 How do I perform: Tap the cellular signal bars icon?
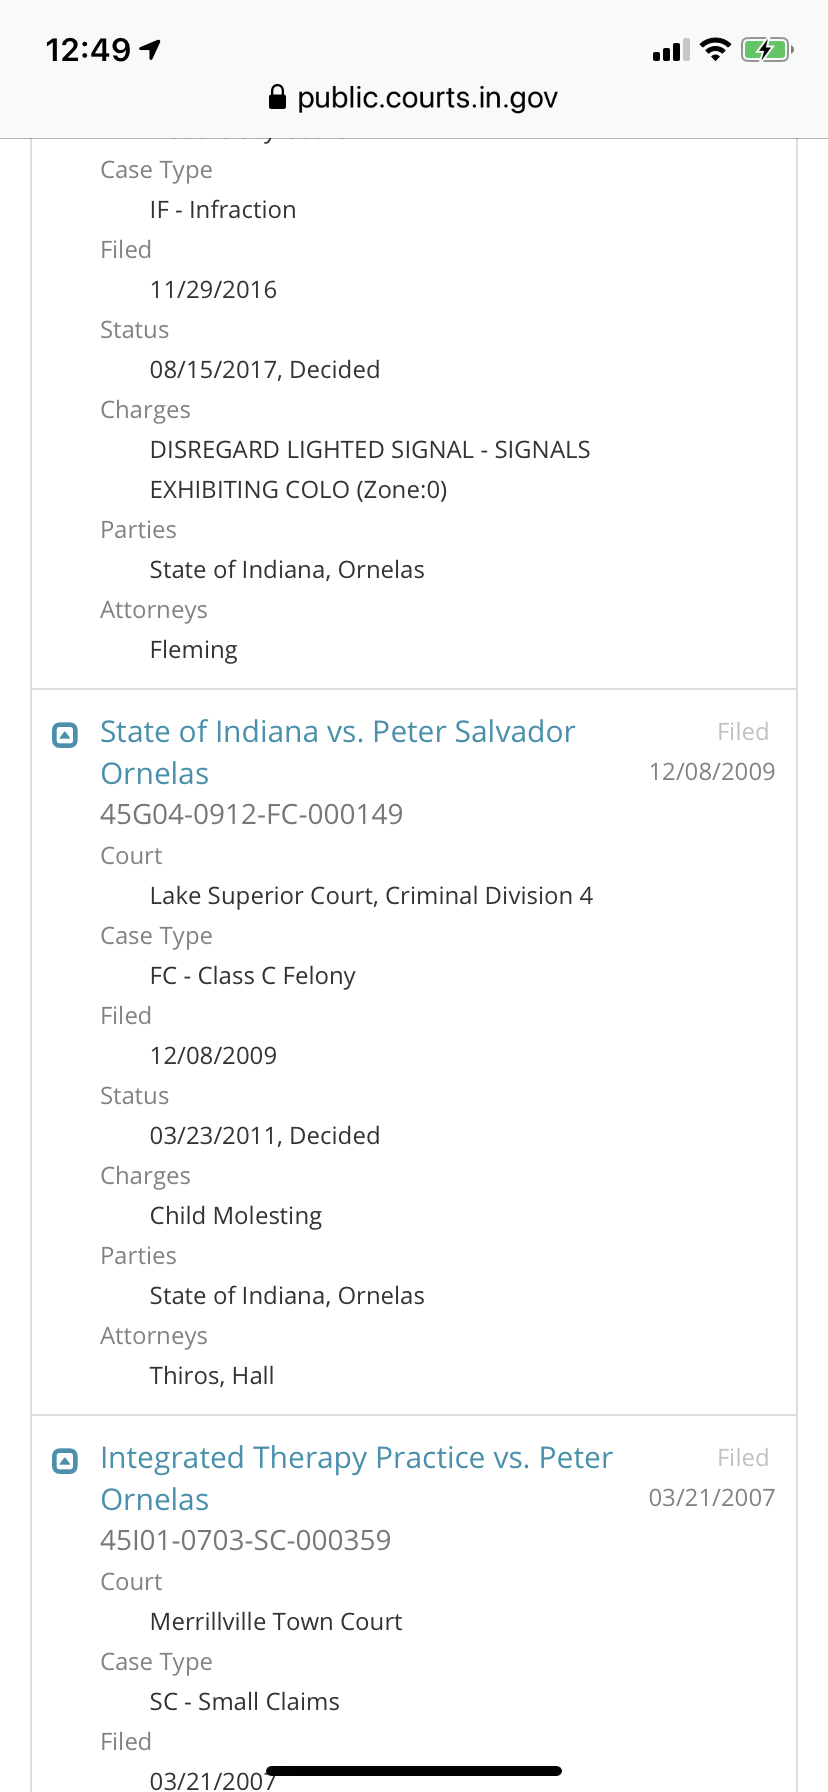tap(670, 50)
